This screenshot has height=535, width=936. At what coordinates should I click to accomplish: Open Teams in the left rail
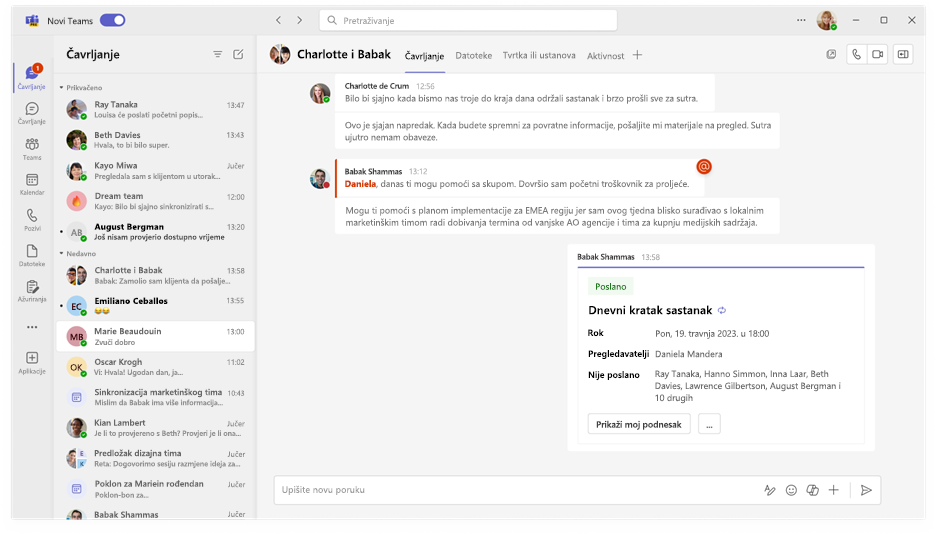coord(32,149)
